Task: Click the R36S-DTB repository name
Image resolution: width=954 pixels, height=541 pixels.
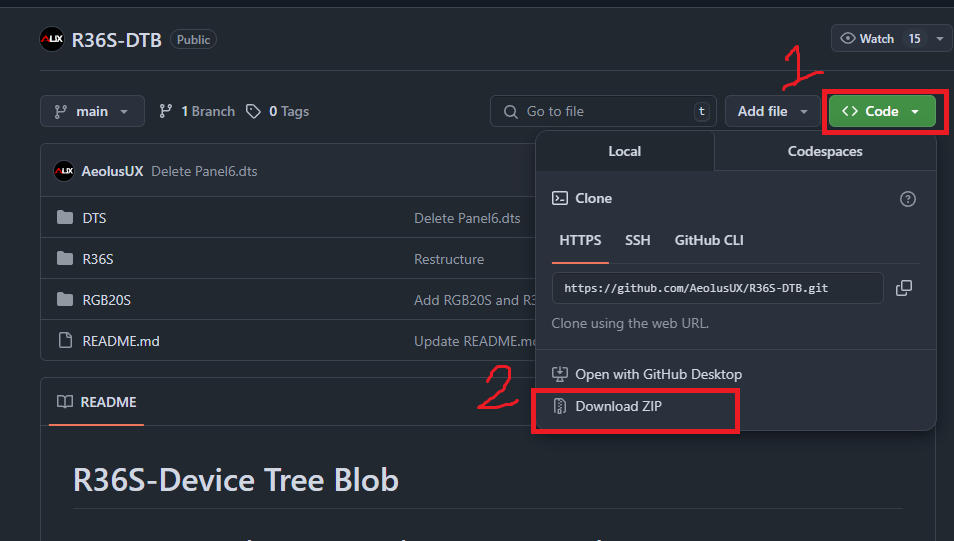Action: (x=117, y=40)
